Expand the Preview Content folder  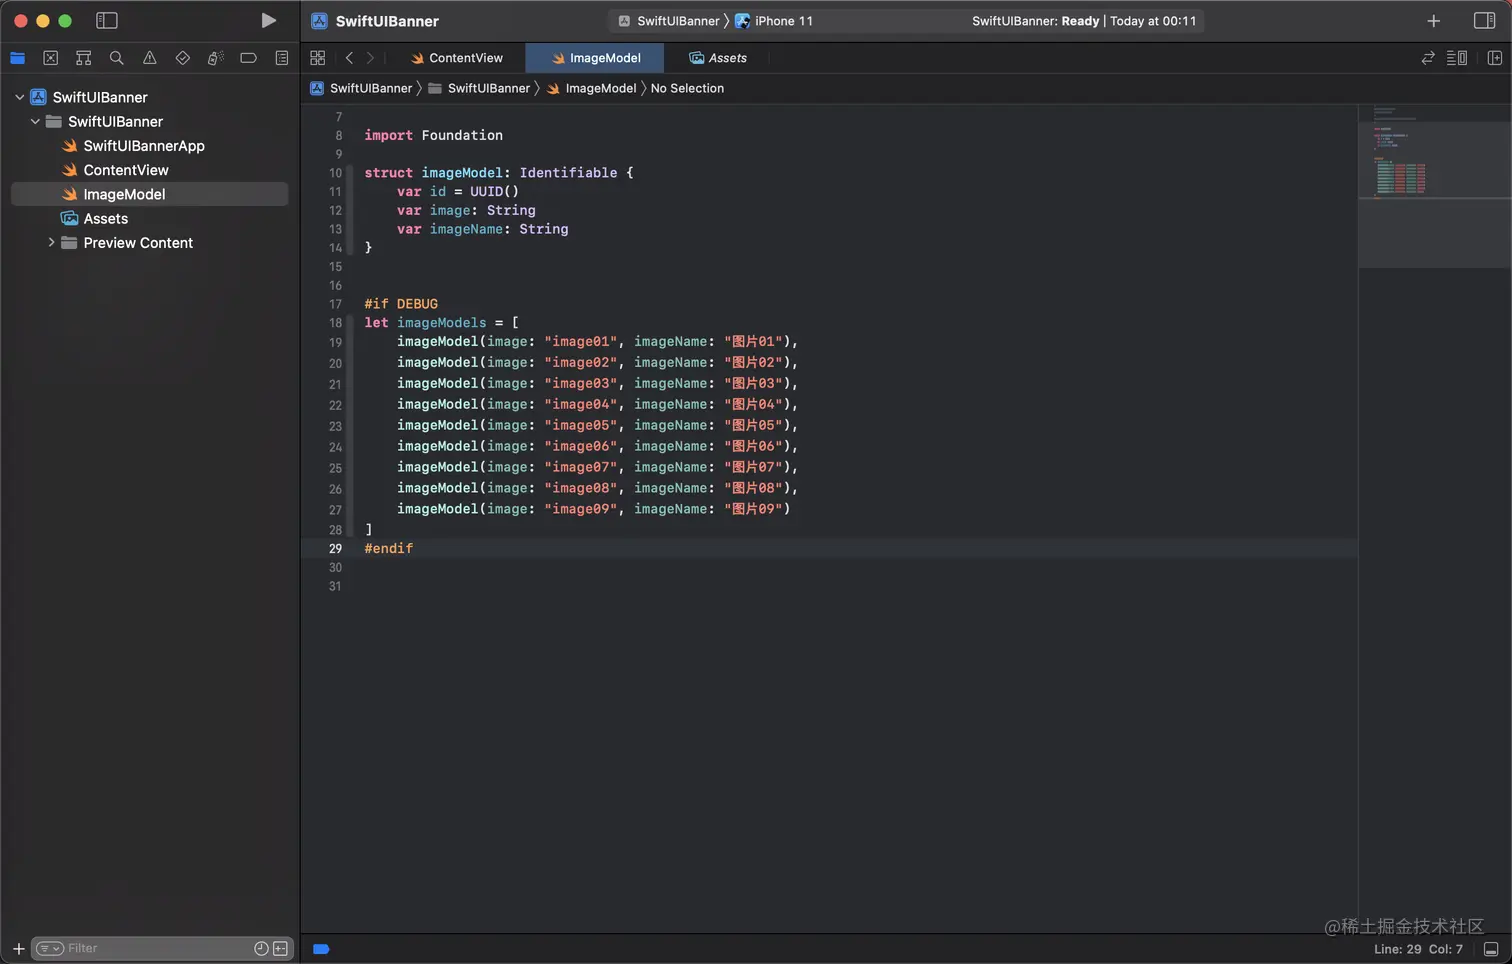click(x=51, y=243)
